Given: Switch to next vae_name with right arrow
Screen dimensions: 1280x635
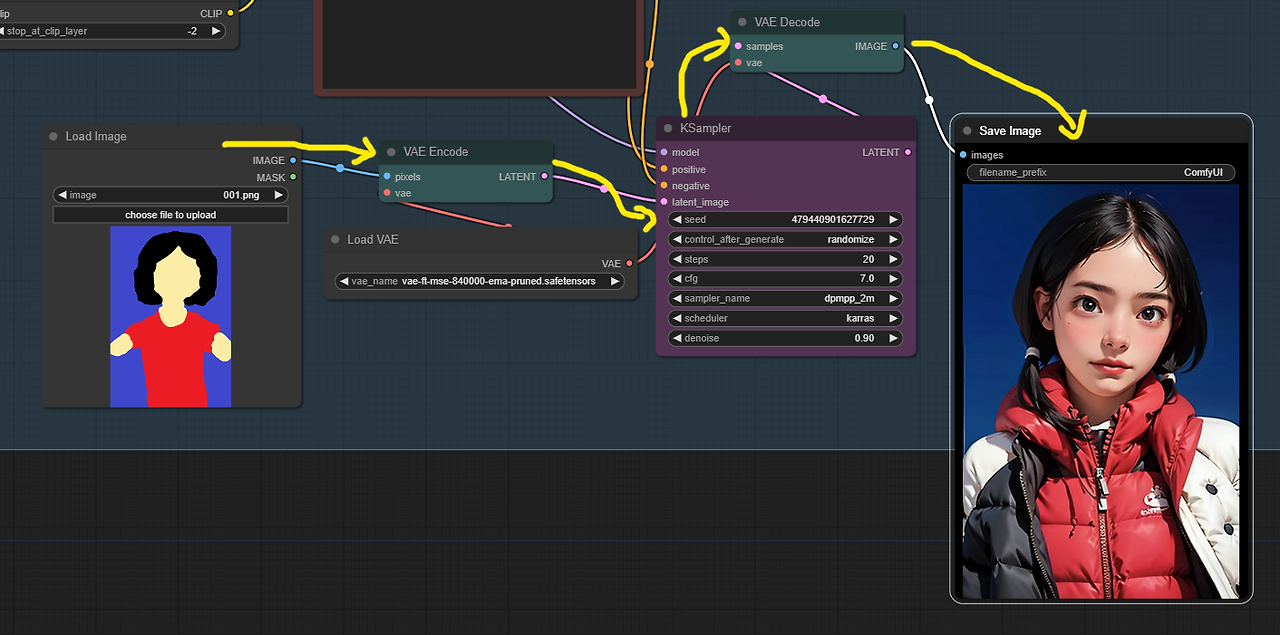Looking at the screenshot, I should pyautogui.click(x=614, y=281).
